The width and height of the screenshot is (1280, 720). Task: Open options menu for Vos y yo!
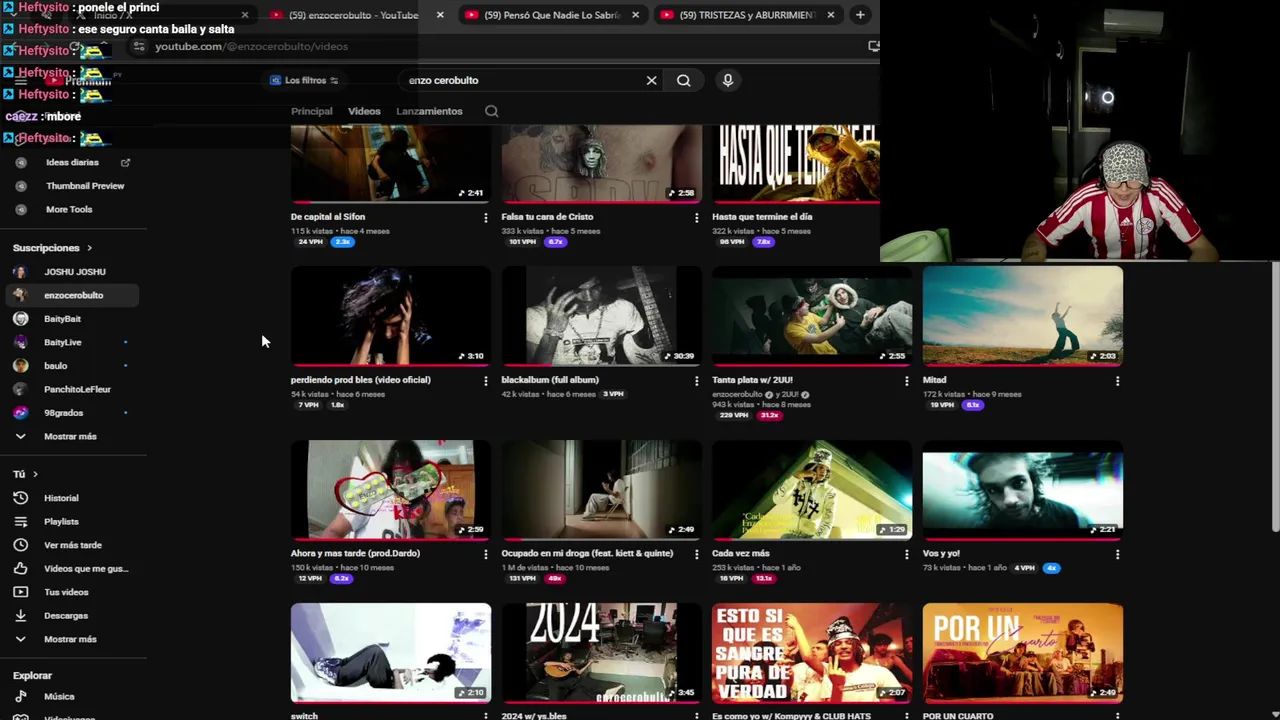tap(1118, 554)
